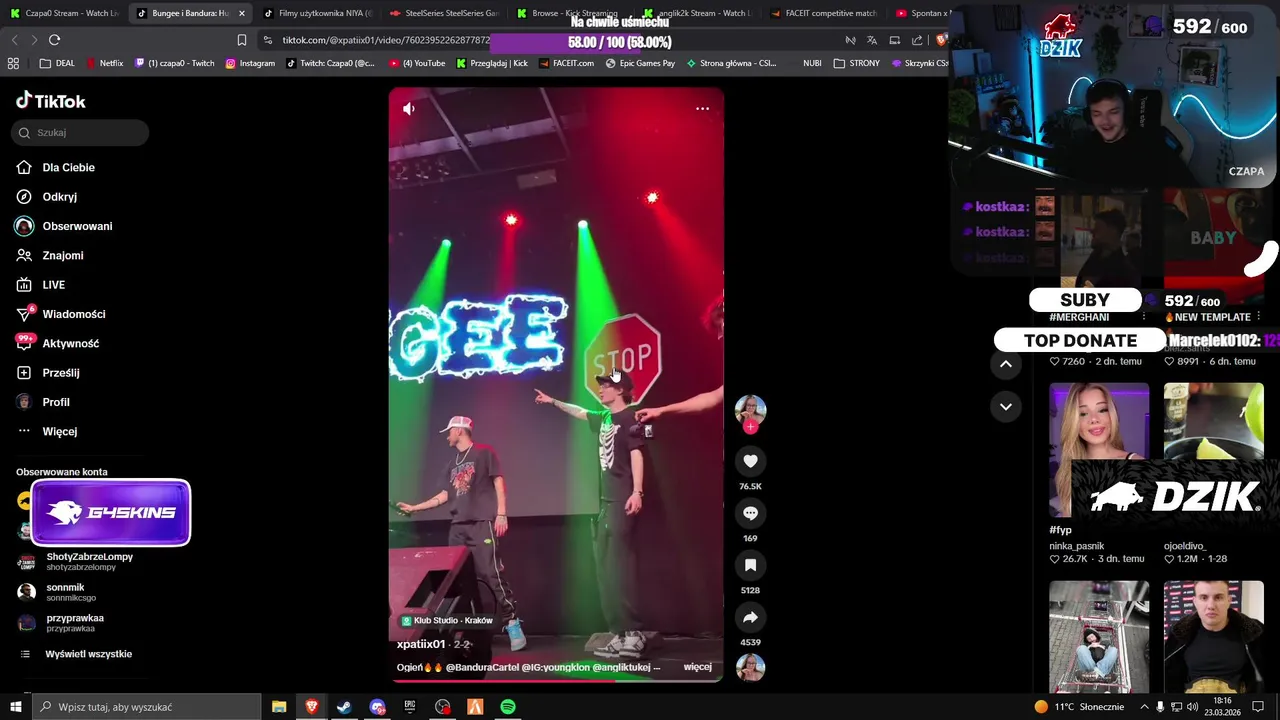Image resolution: width=1280 pixels, height=720 pixels.
Task: Open Odkryj in TikTok sidebar
Action: (59, 197)
